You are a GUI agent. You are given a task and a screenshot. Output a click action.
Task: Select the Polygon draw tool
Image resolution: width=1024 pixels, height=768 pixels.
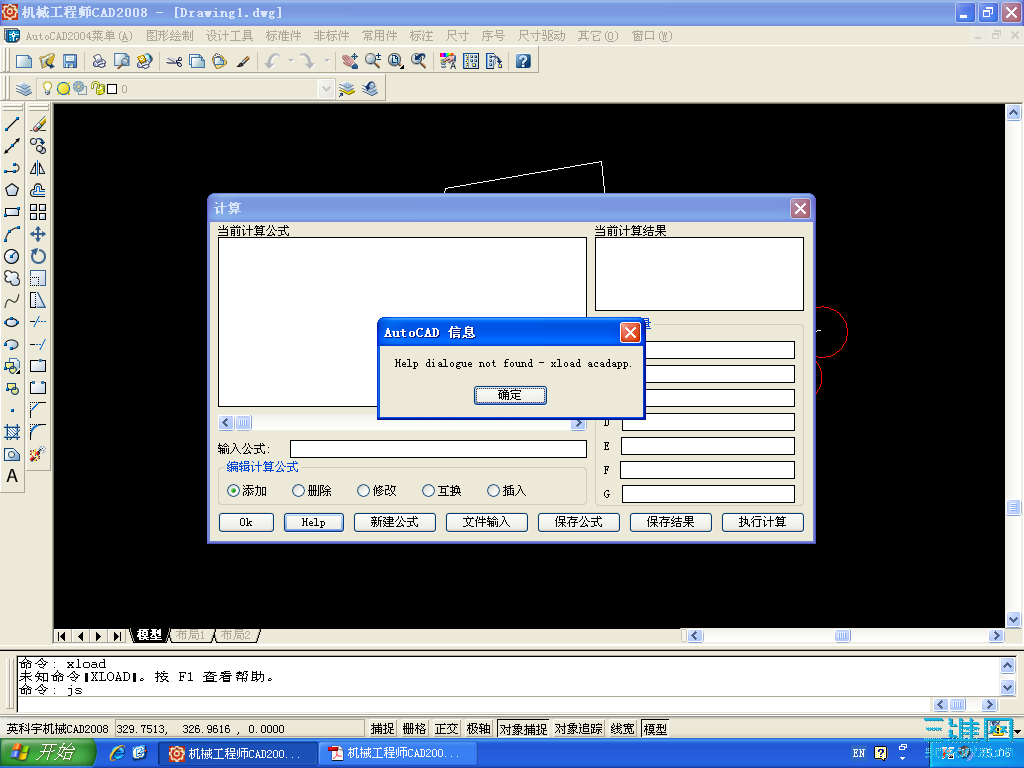coord(12,190)
